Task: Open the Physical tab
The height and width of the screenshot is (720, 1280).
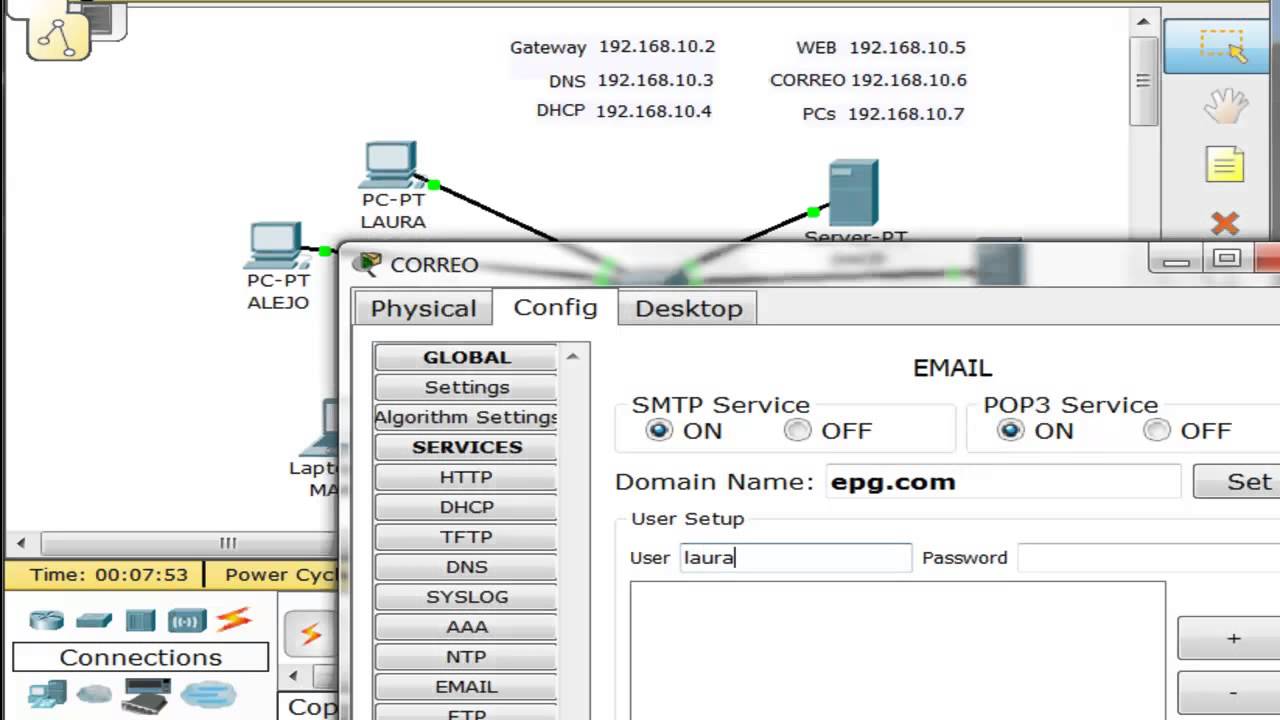Action: click(x=423, y=308)
